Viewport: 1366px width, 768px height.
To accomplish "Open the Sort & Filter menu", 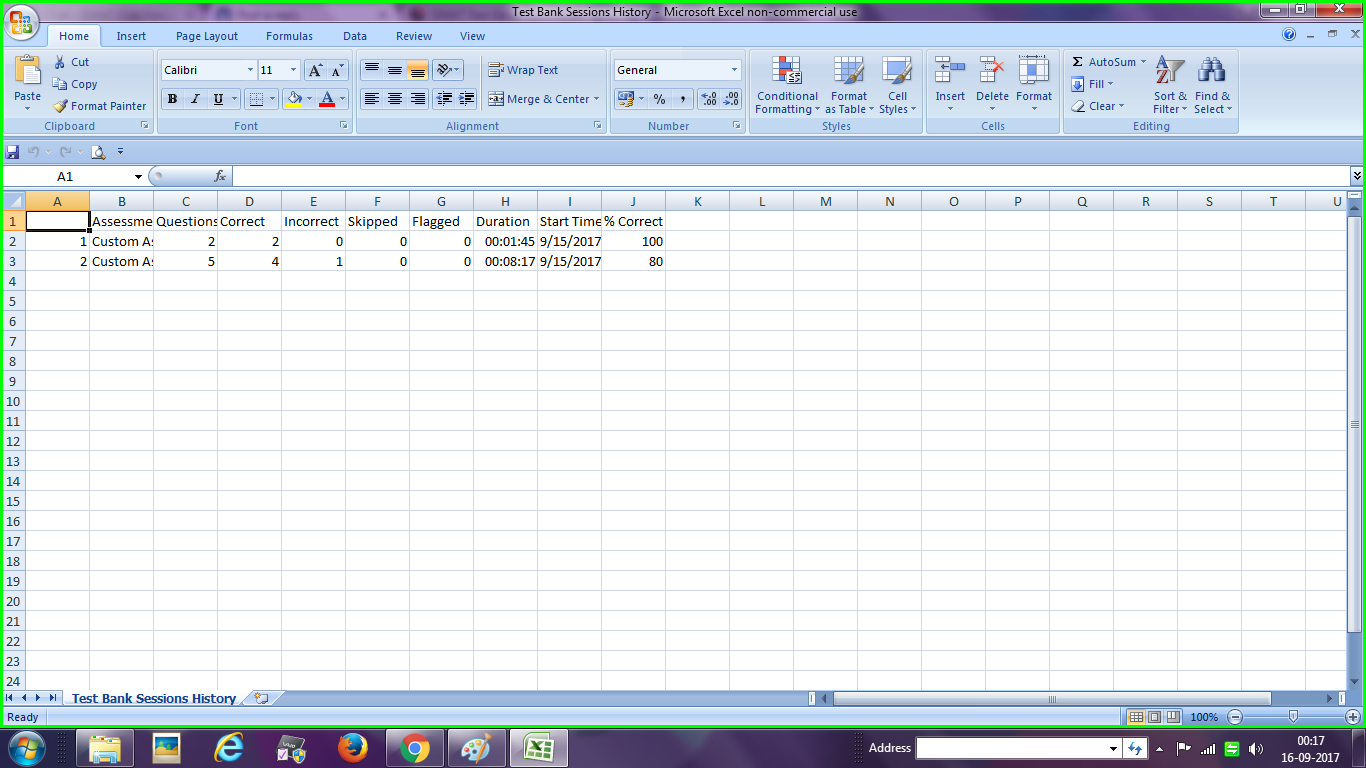I will 1170,86.
